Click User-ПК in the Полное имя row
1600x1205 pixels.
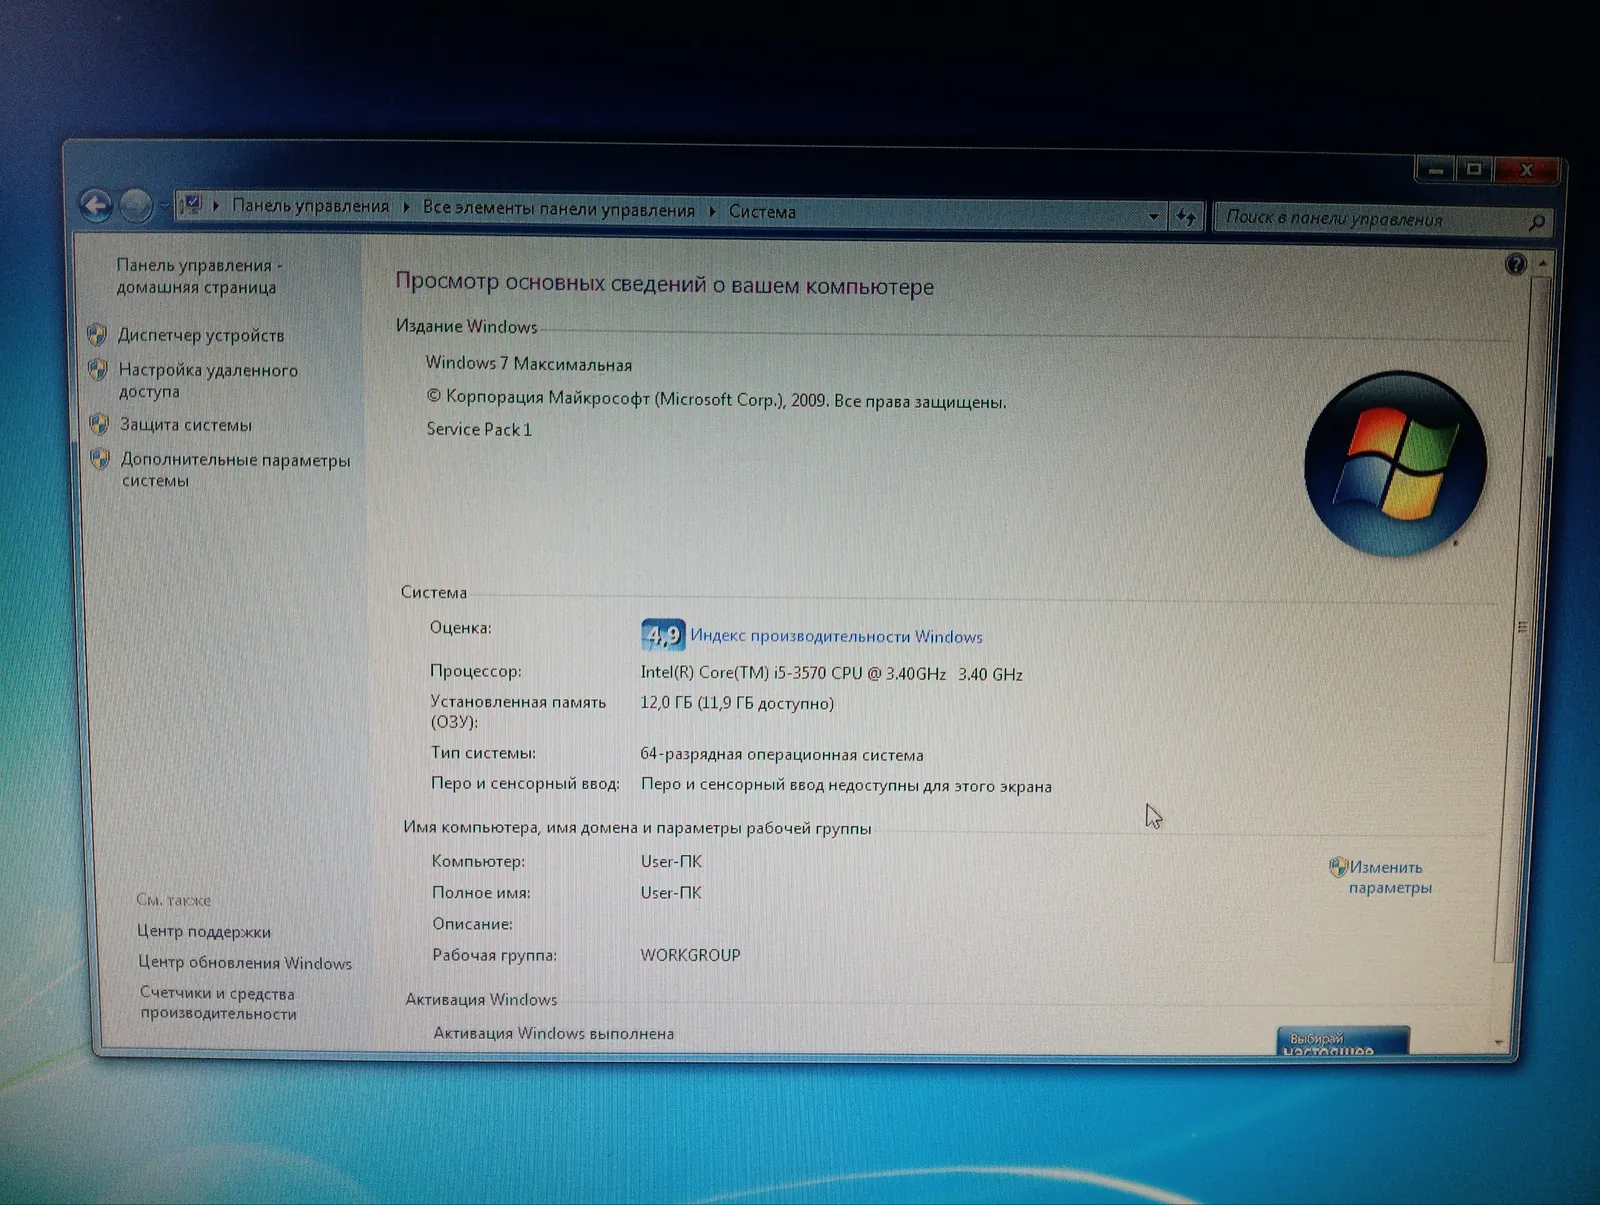click(x=671, y=893)
